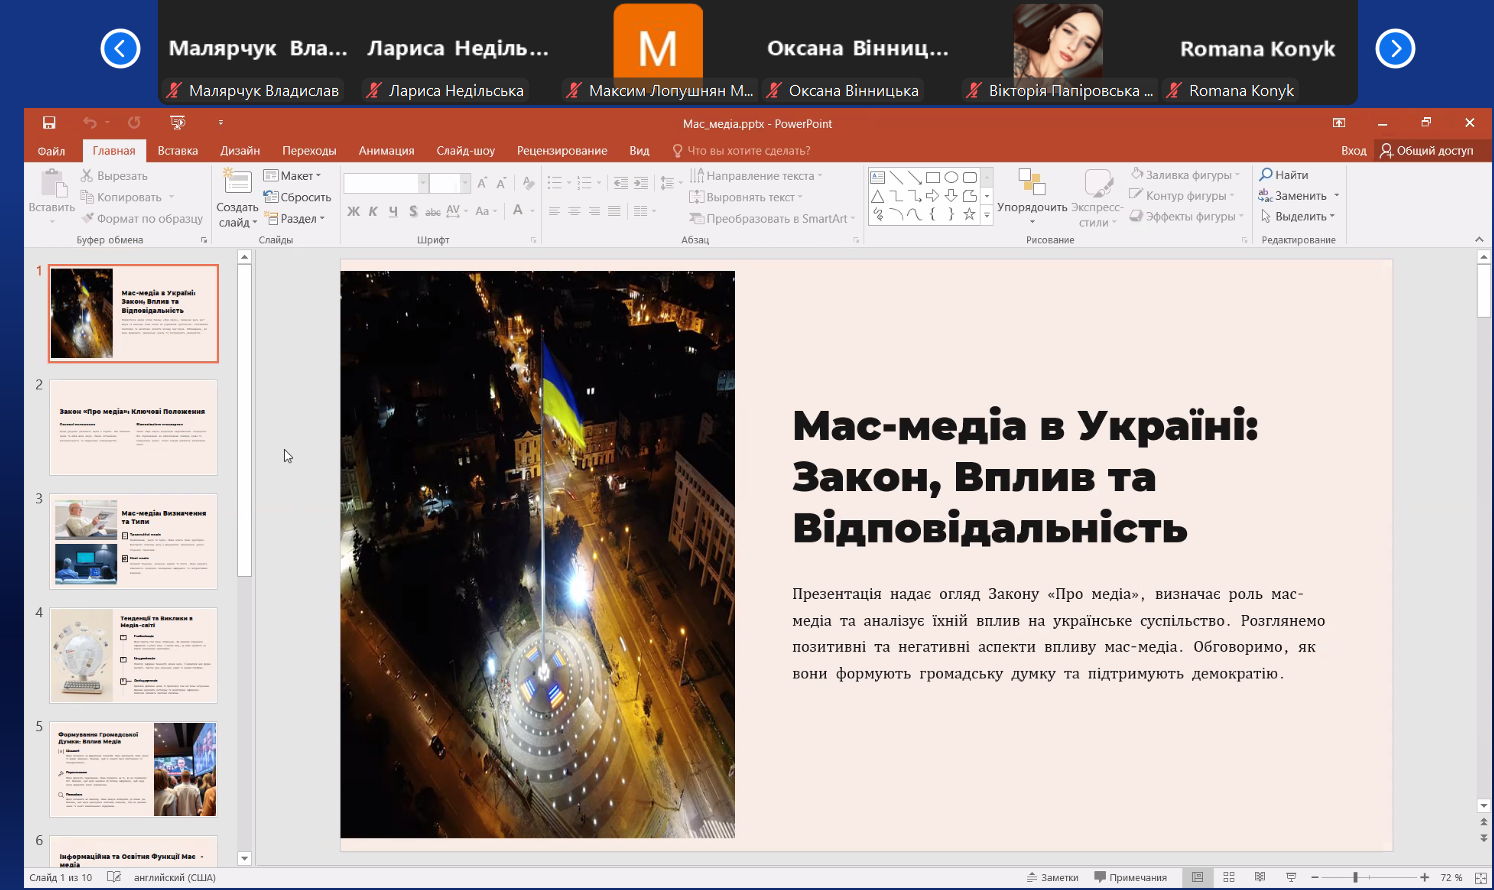Open the Insert (Вставка) ribbon tab
Viewport: 1494px width, 890px height.
click(x=178, y=151)
